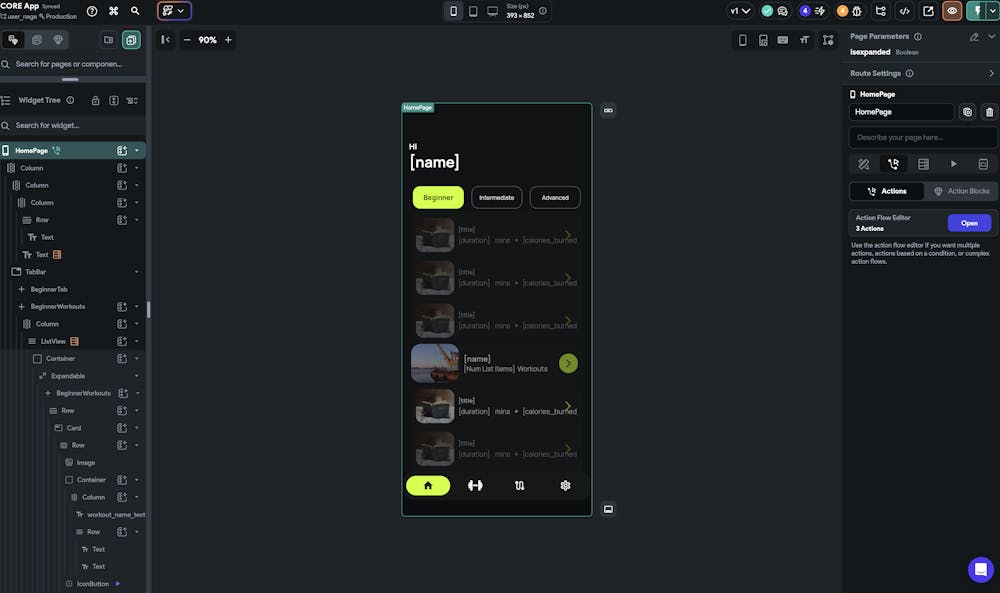Lock the Widget Tree with padlock icon

[95, 100]
